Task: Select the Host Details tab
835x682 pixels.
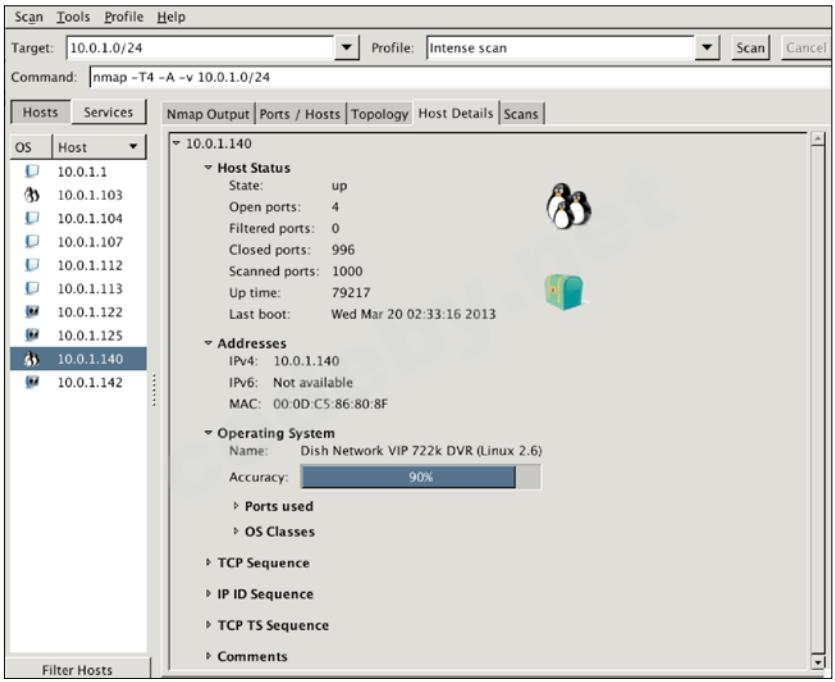Action: pos(455,113)
